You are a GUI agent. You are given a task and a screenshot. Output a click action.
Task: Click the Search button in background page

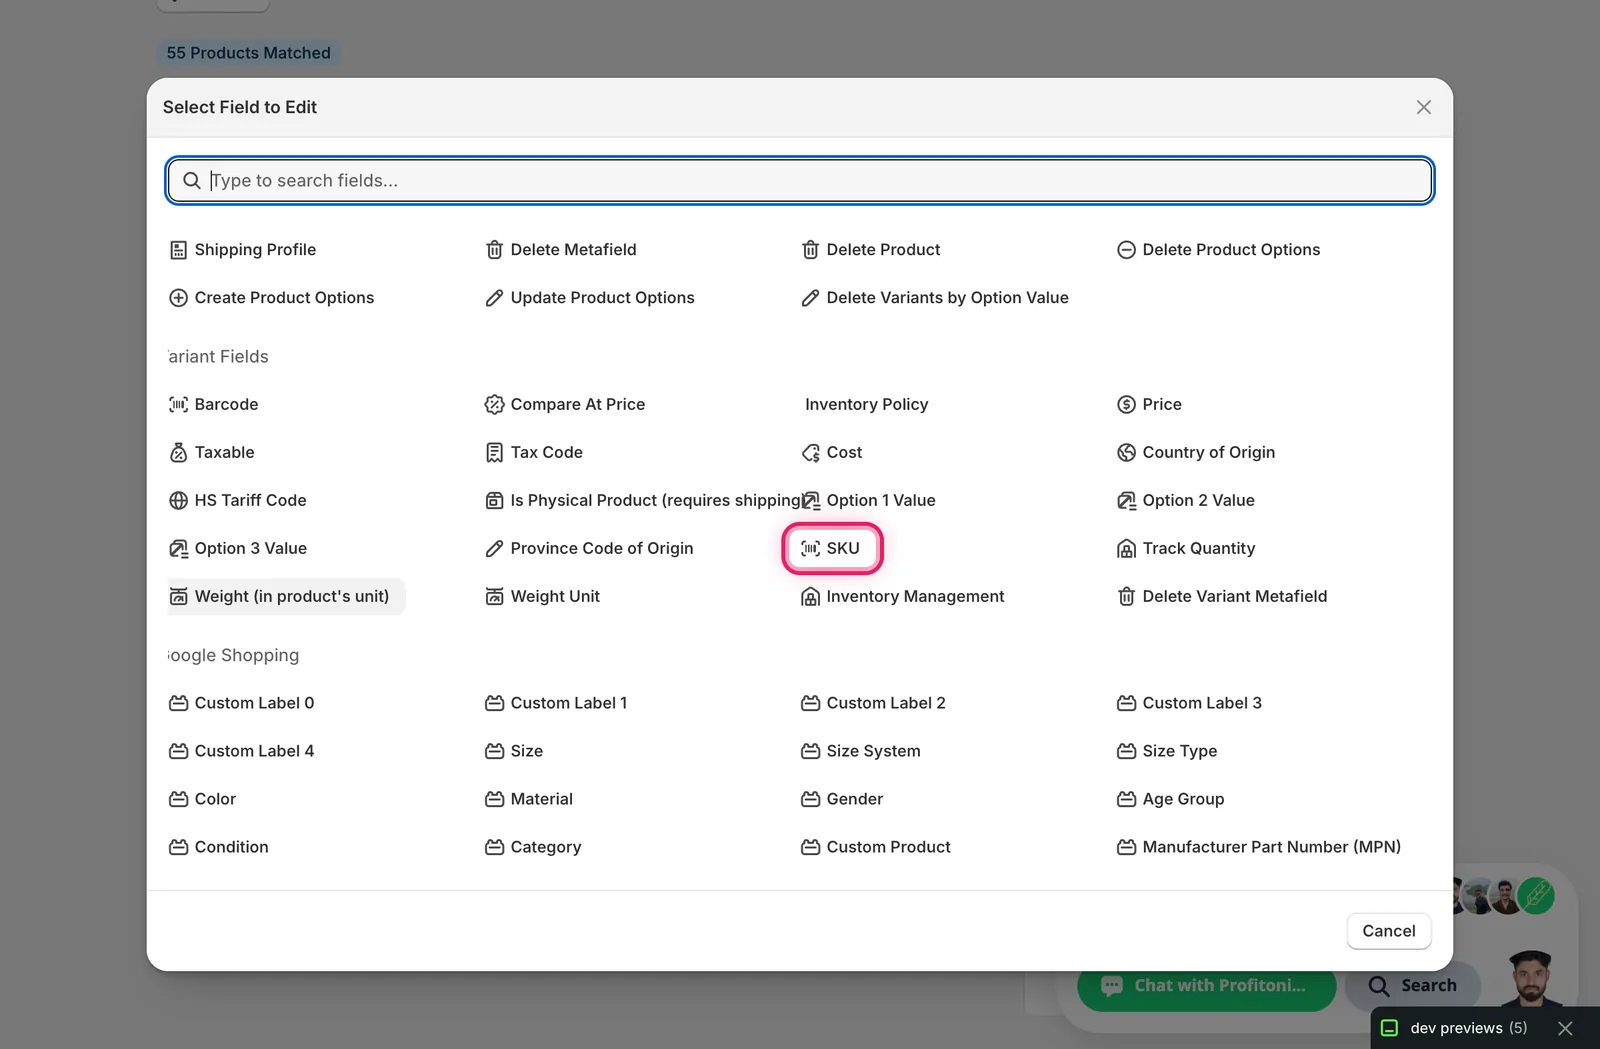coord(1413,986)
